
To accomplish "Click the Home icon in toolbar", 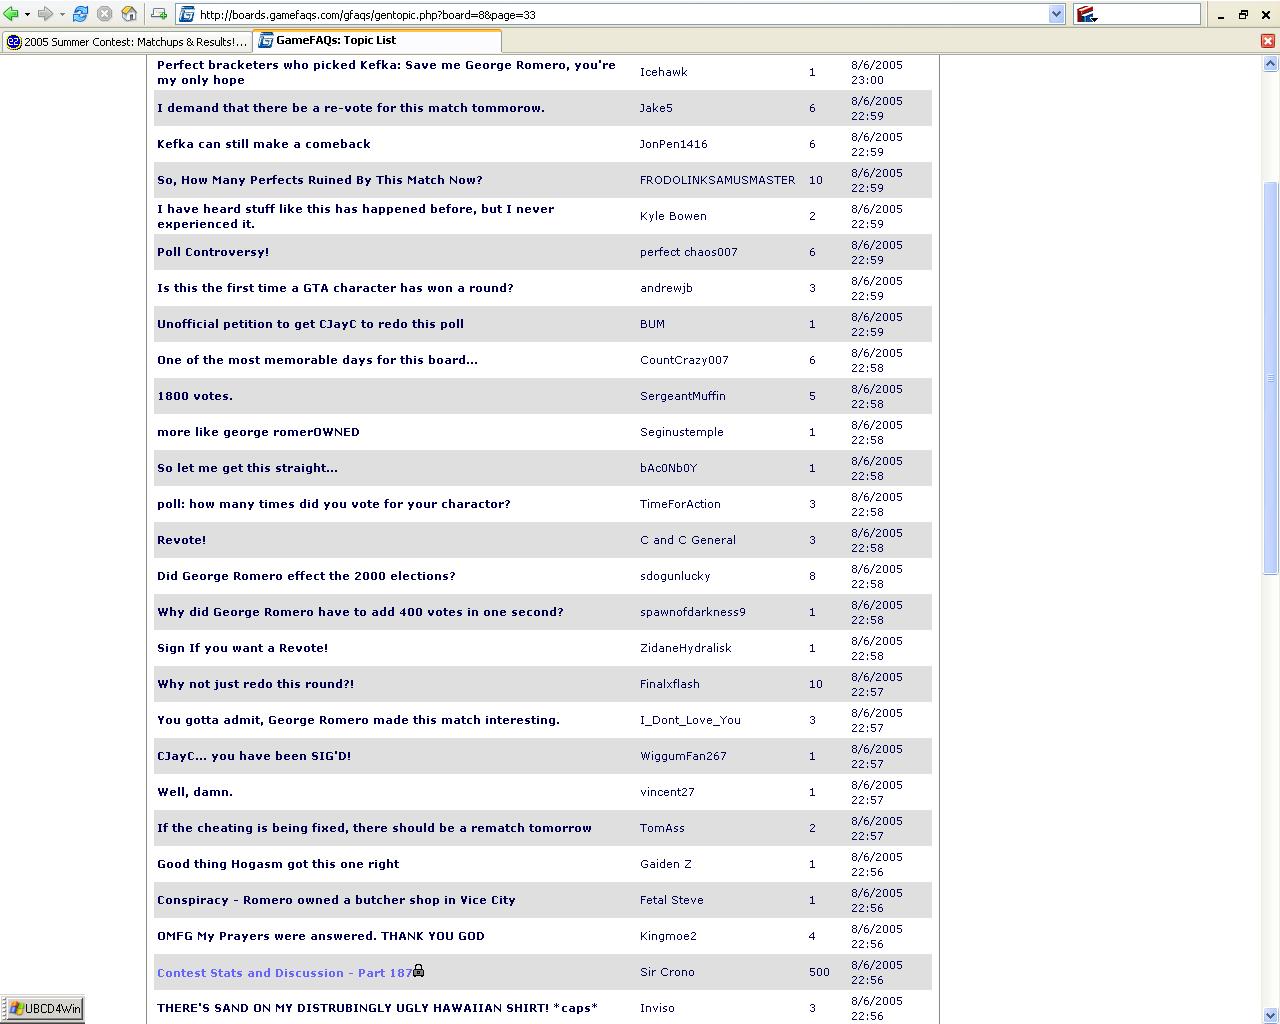I will pos(129,14).
